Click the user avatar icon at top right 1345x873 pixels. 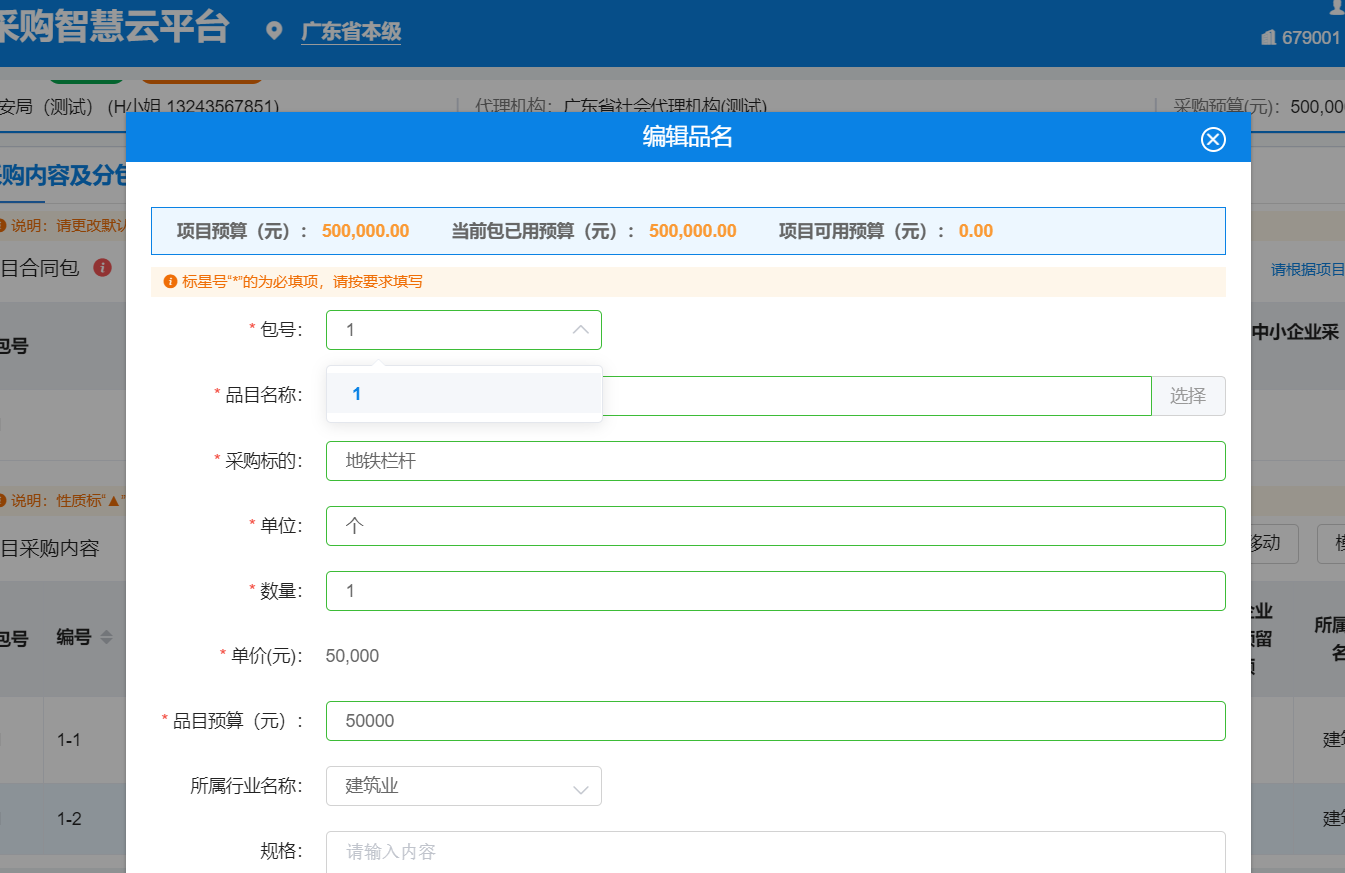(x=1337, y=8)
